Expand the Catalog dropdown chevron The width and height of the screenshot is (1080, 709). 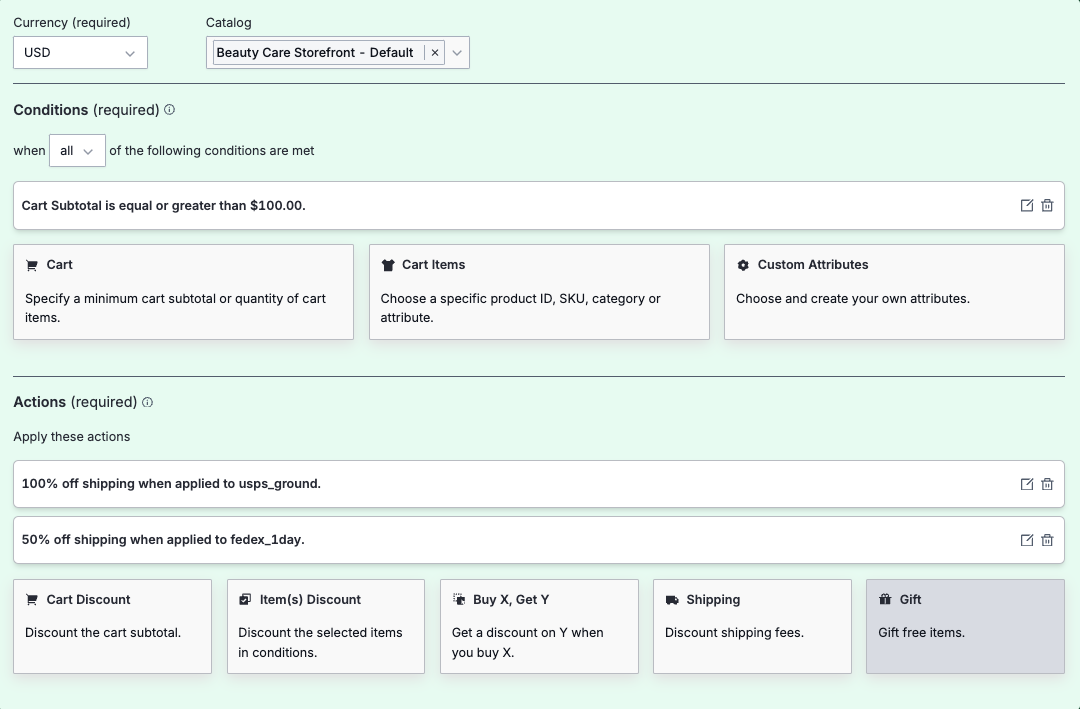coord(457,53)
